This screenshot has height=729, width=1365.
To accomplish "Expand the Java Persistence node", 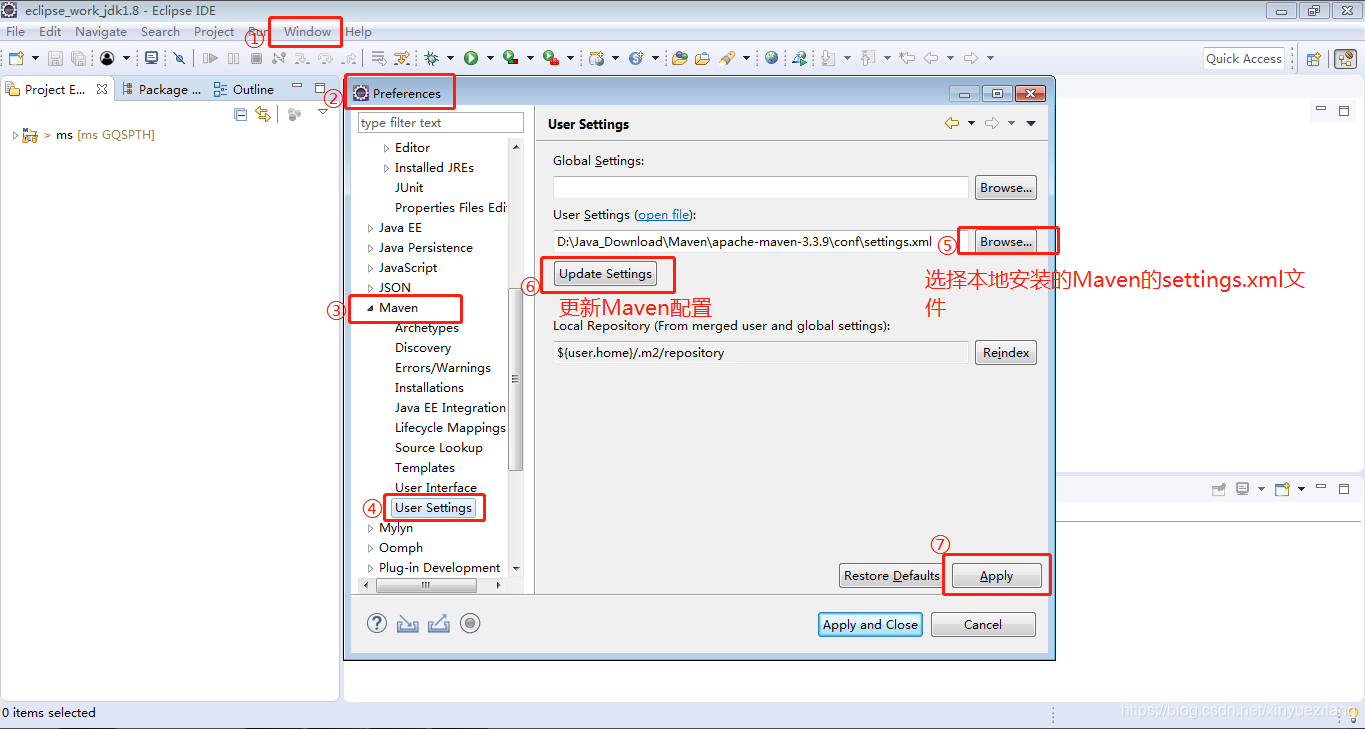I will point(371,248).
